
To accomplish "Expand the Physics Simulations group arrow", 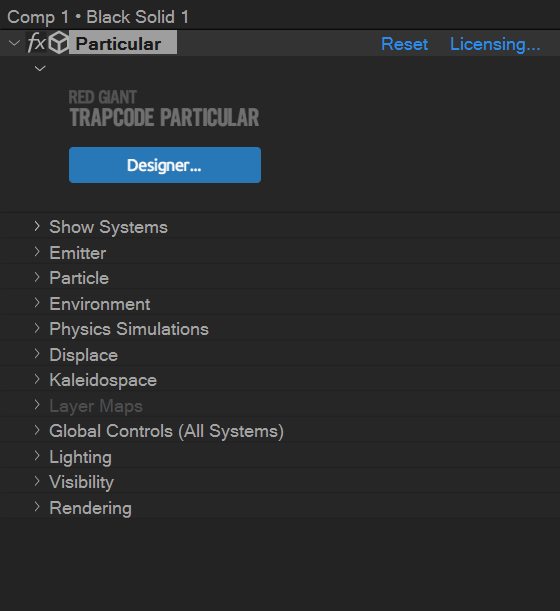I will point(37,328).
